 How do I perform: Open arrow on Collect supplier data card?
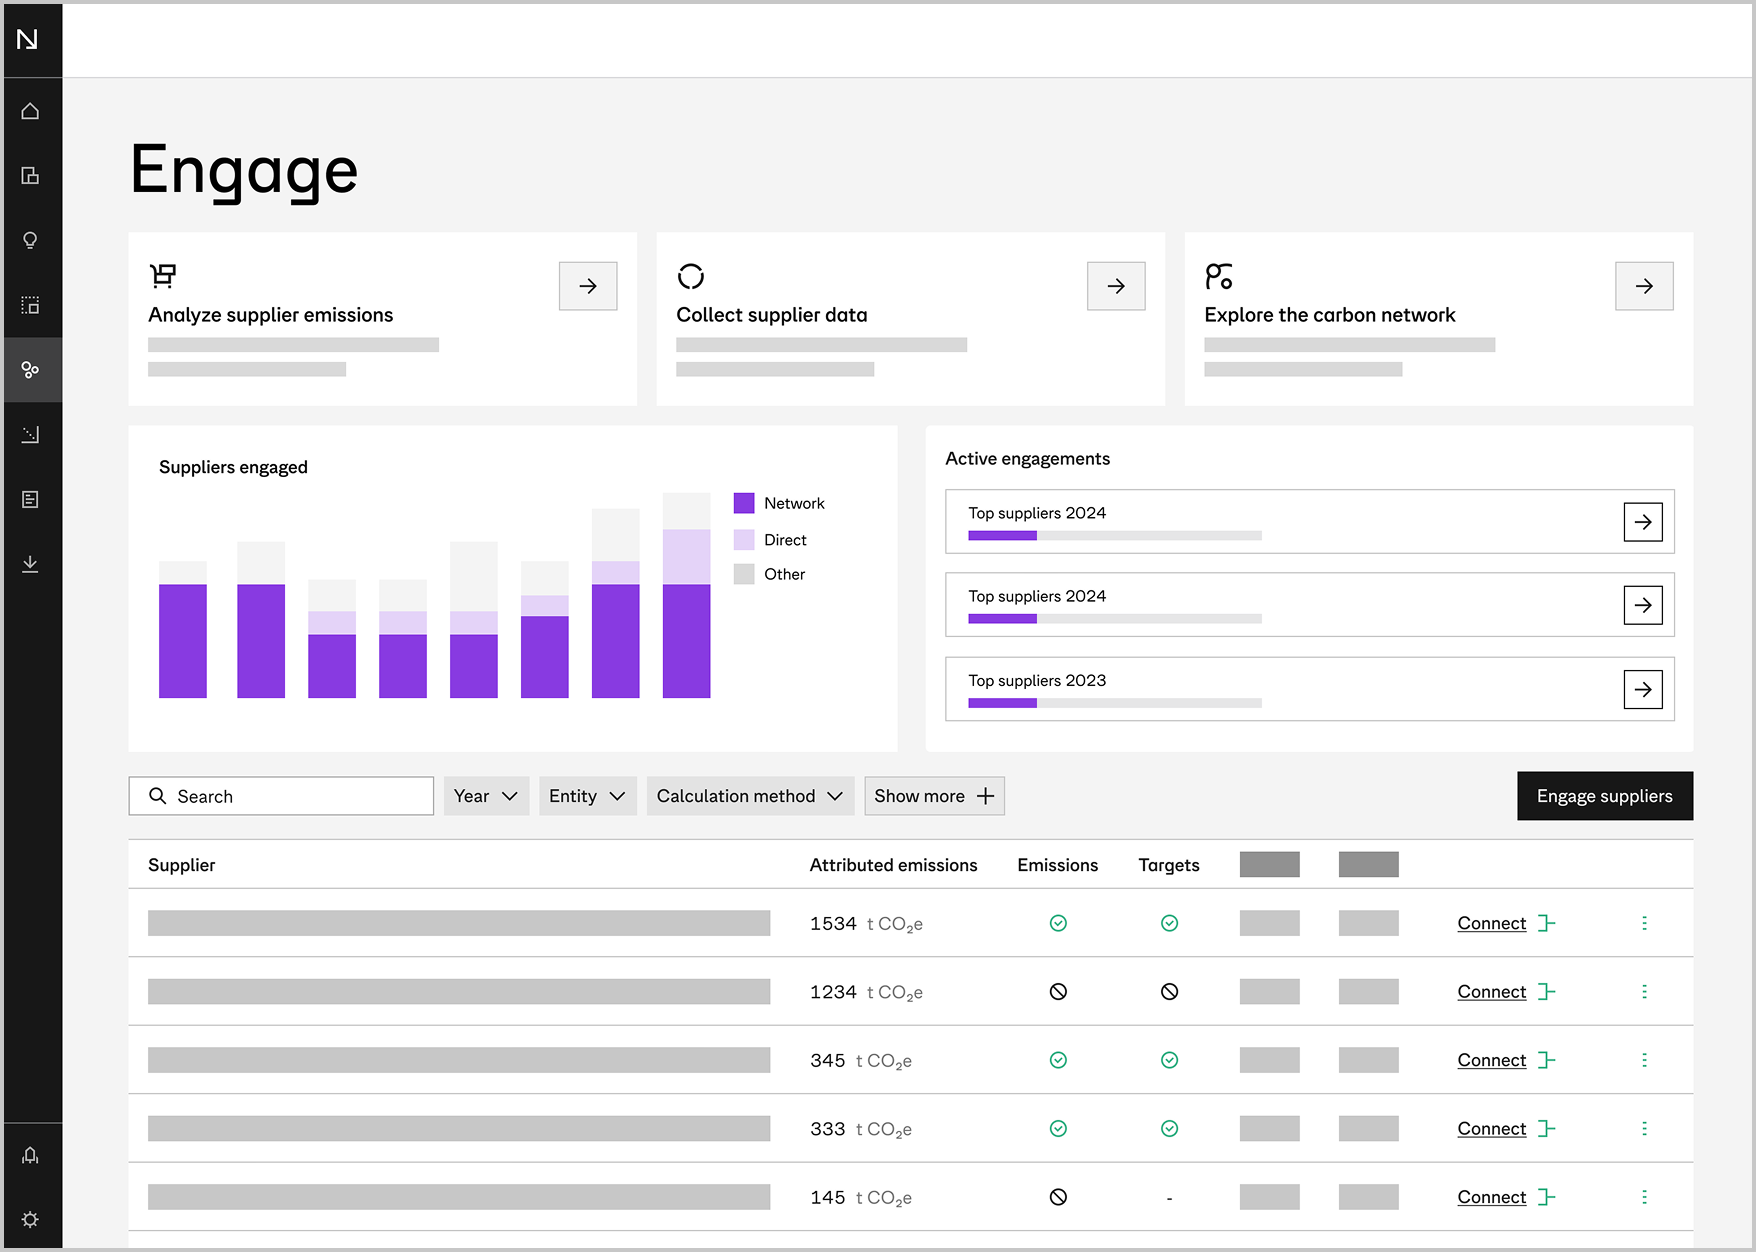1116,286
